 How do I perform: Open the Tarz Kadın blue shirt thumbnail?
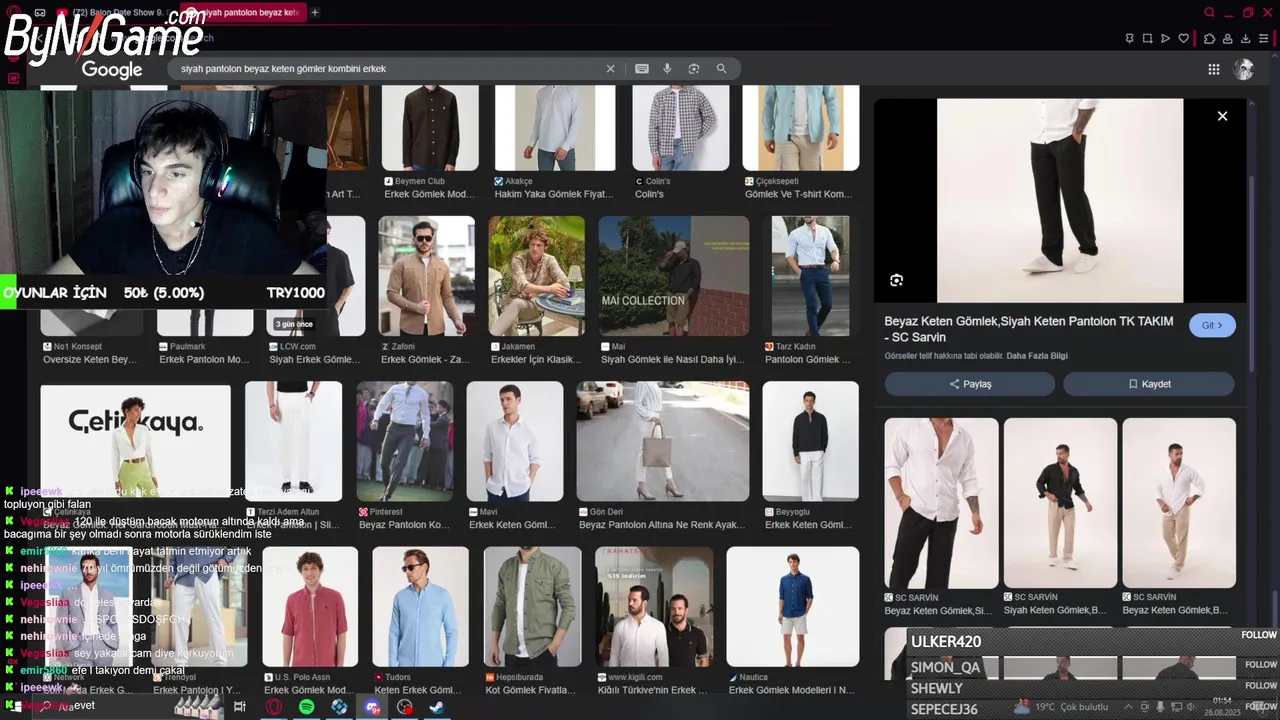point(810,276)
